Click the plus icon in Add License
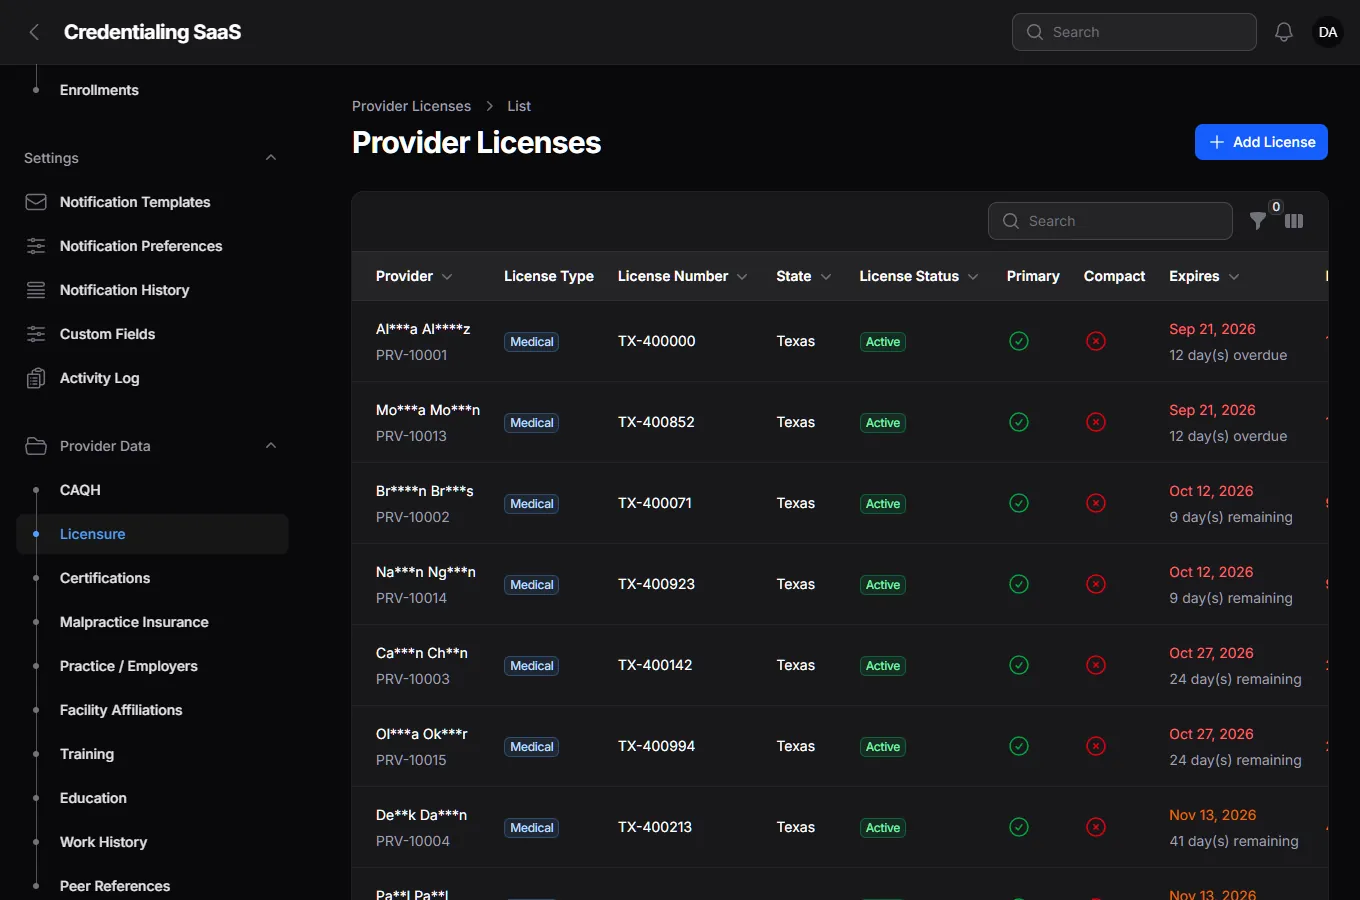The height and width of the screenshot is (900, 1360). tap(1217, 142)
